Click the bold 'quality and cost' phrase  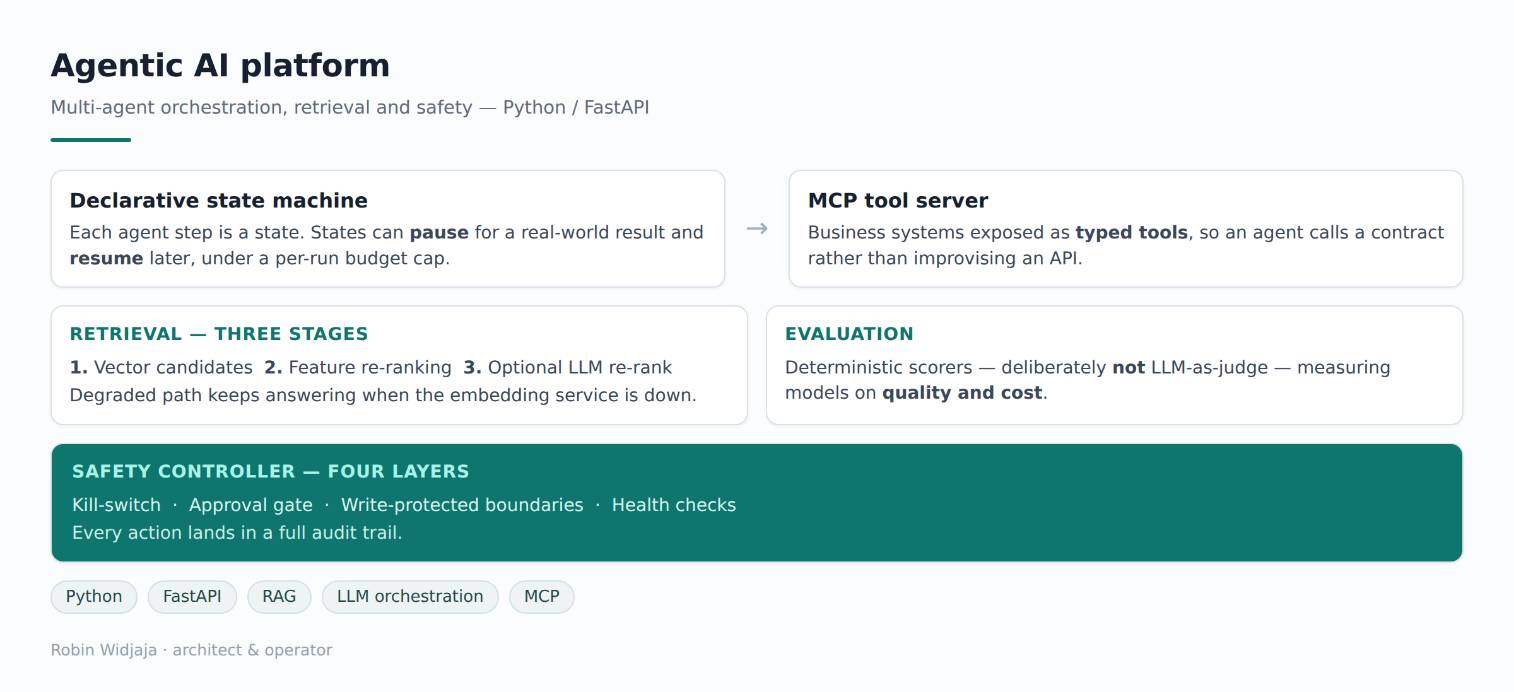[x=962, y=393]
